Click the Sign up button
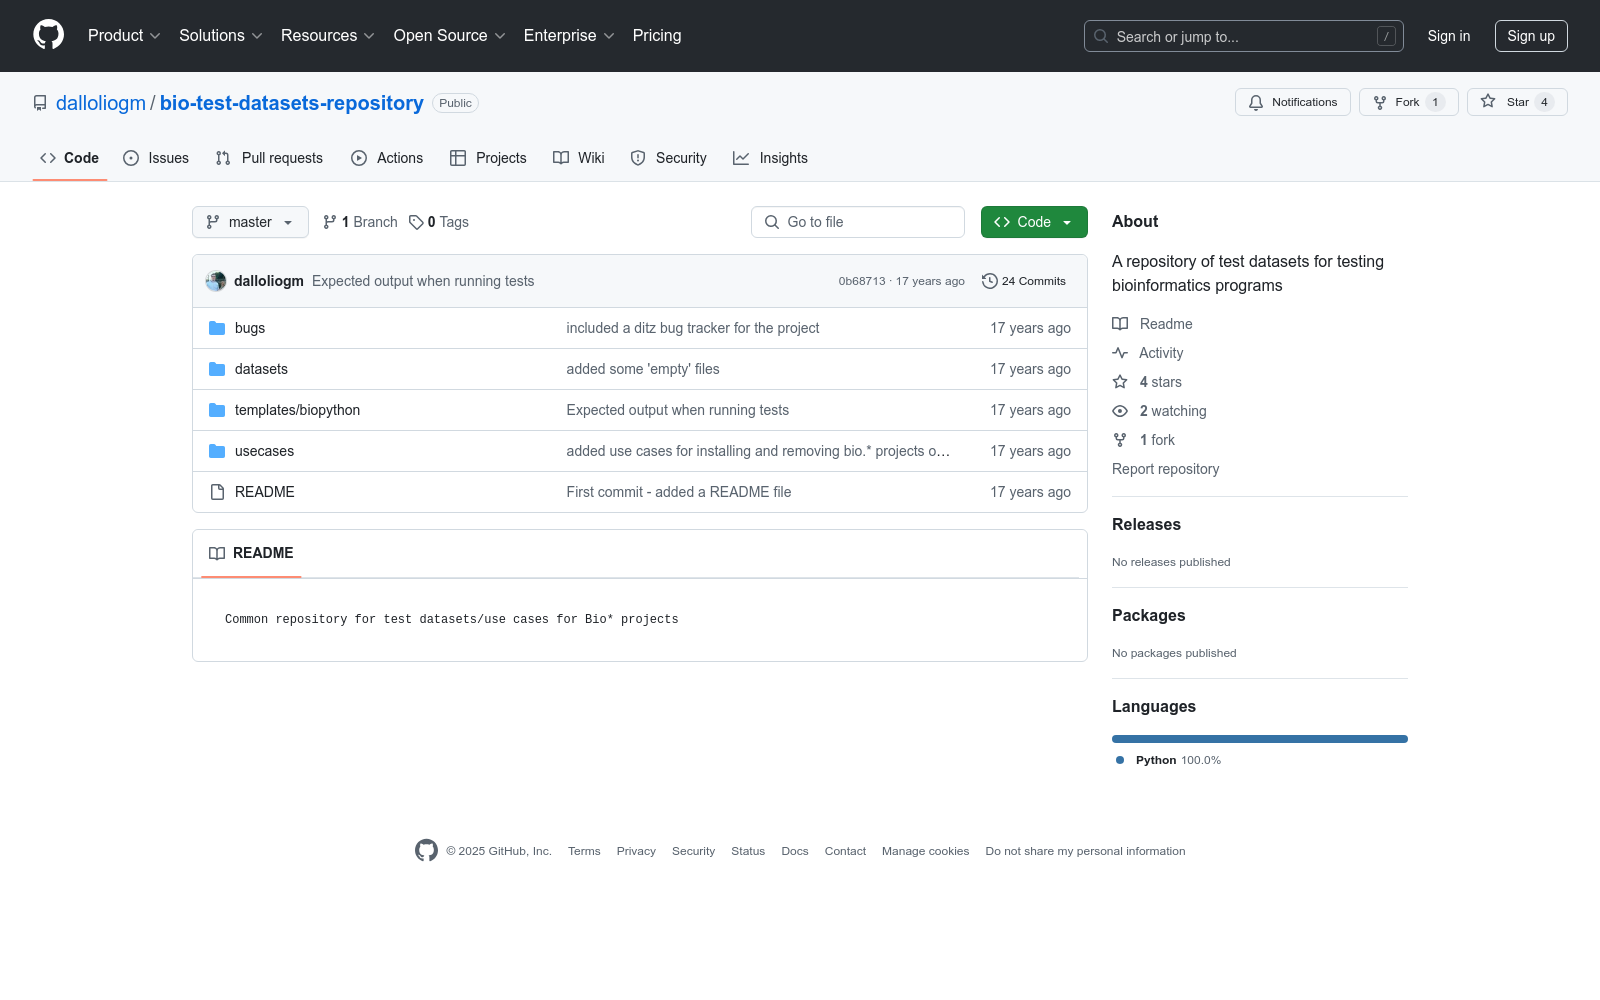The width and height of the screenshot is (1600, 1000). tap(1531, 36)
